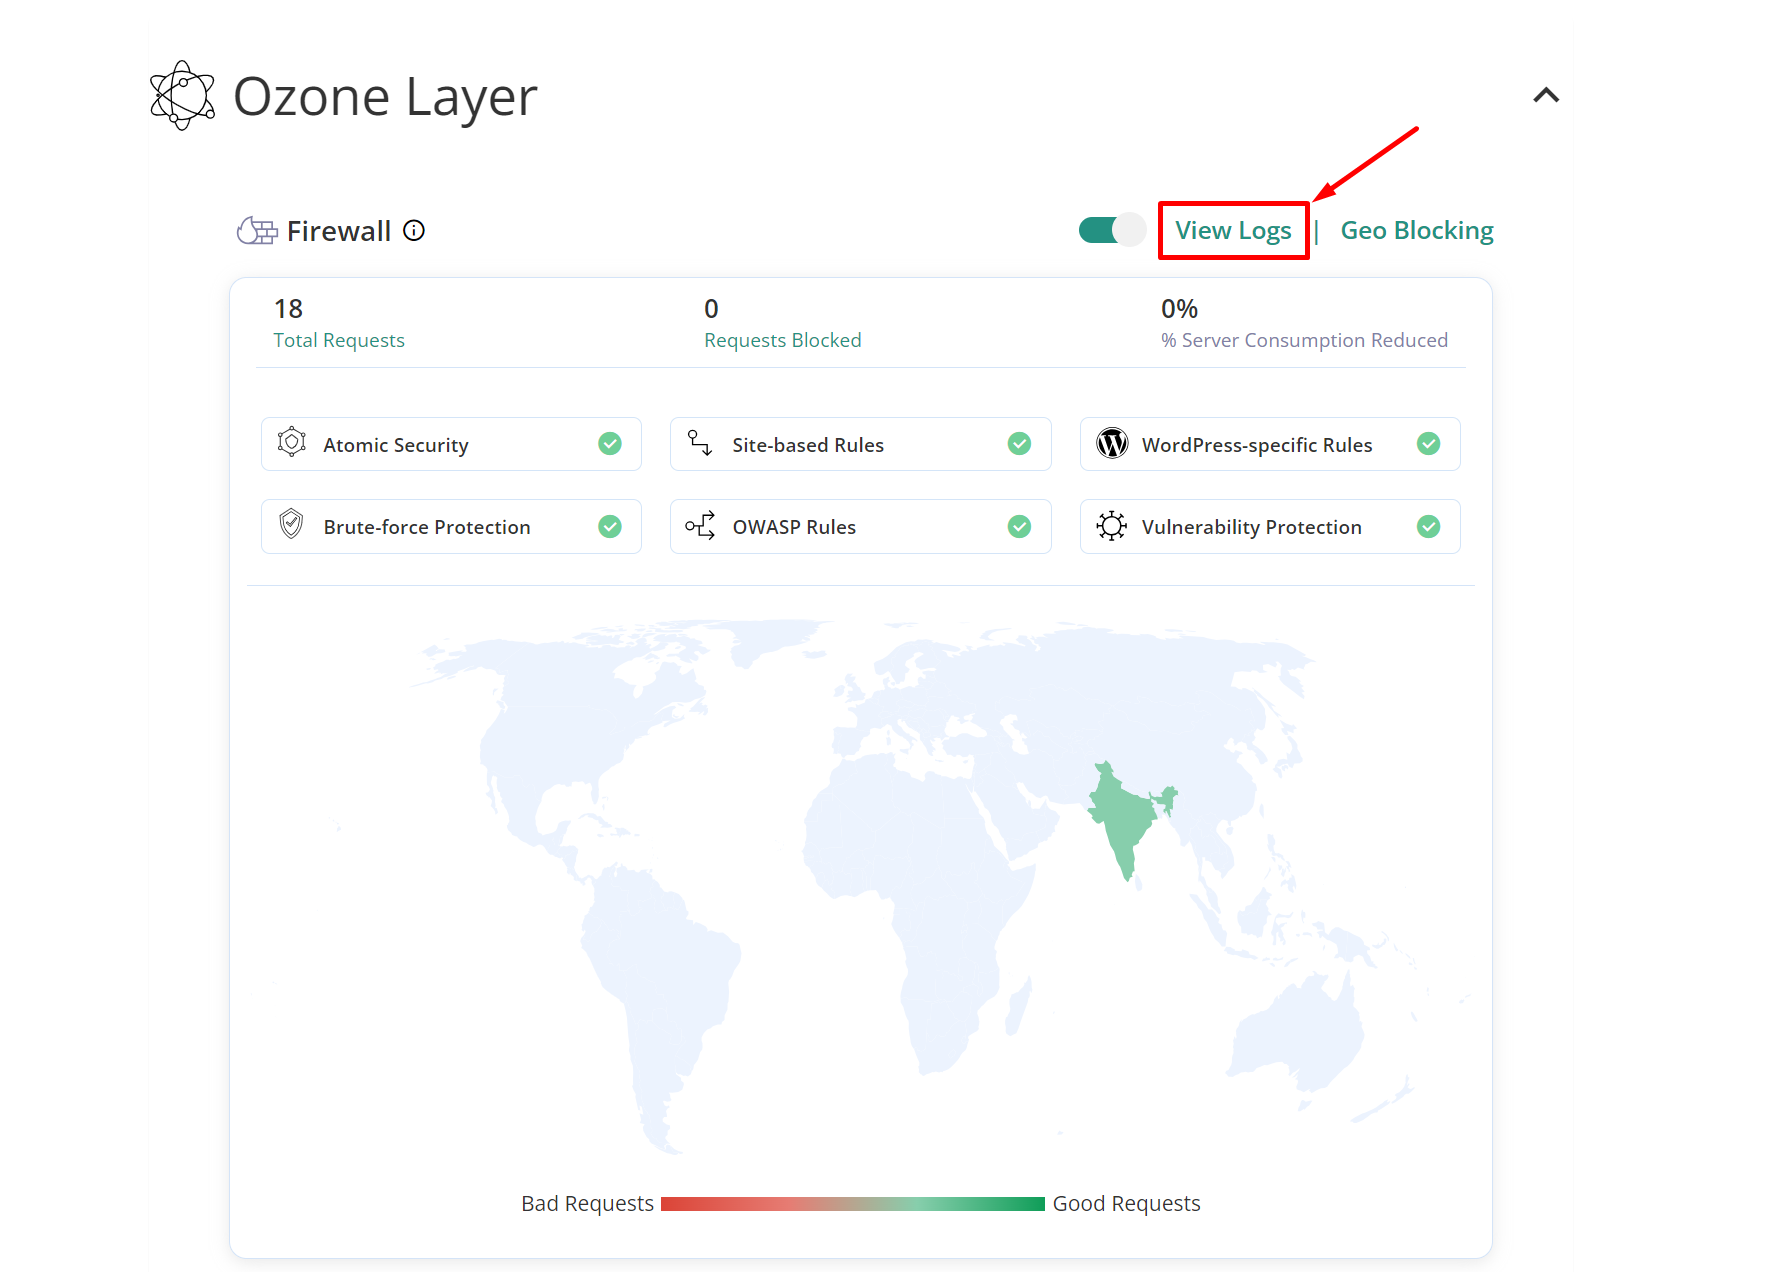
Task: Click % Server Consumption Reduced label
Action: (x=1304, y=340)
